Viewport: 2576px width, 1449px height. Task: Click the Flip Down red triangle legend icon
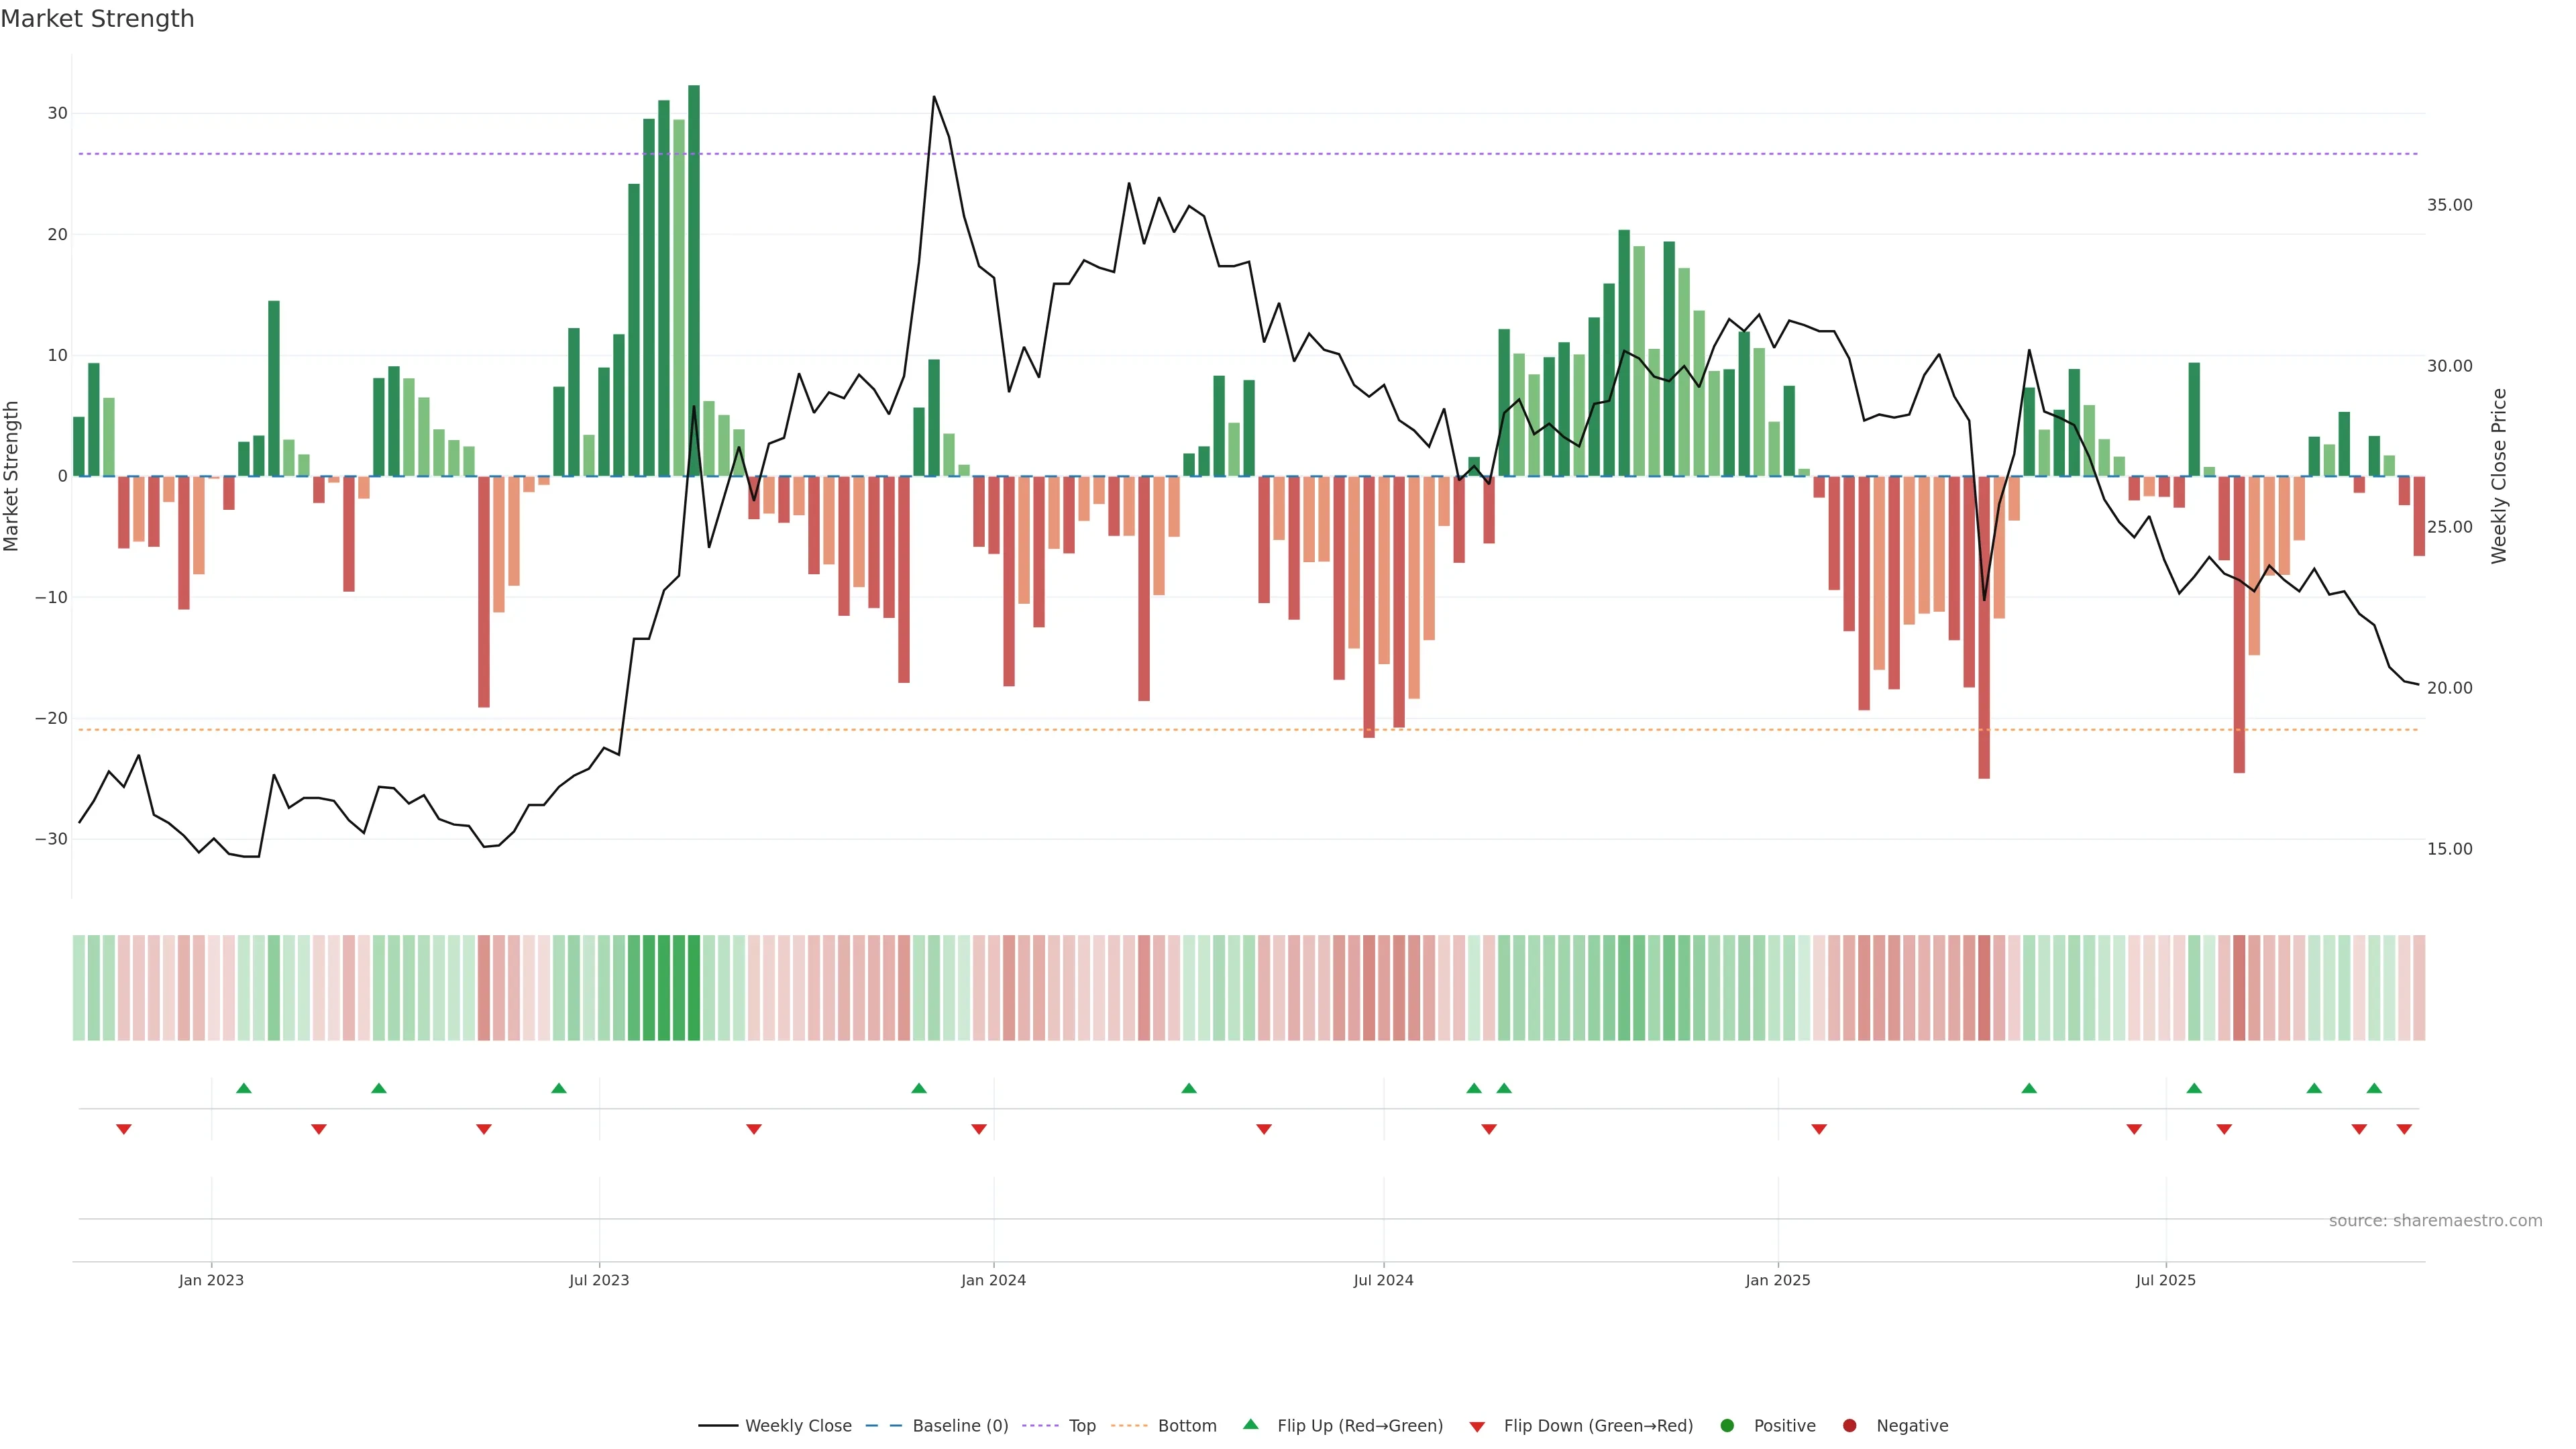coord(1476,1426)
